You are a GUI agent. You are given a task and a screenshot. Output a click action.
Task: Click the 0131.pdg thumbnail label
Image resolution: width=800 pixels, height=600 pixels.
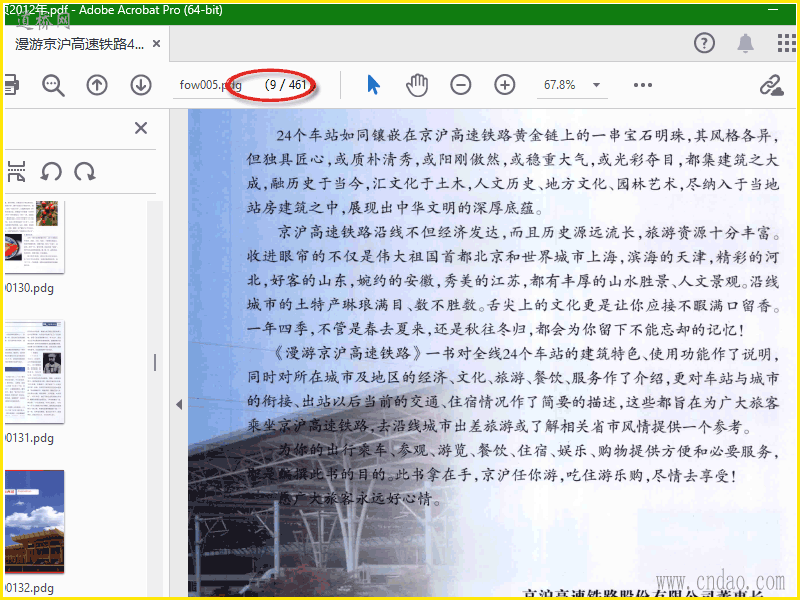tap(30, 438)
